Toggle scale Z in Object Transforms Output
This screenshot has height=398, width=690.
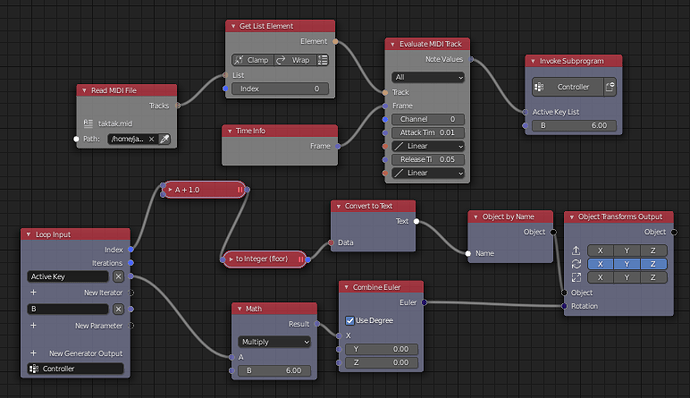[x=653, y=277]
